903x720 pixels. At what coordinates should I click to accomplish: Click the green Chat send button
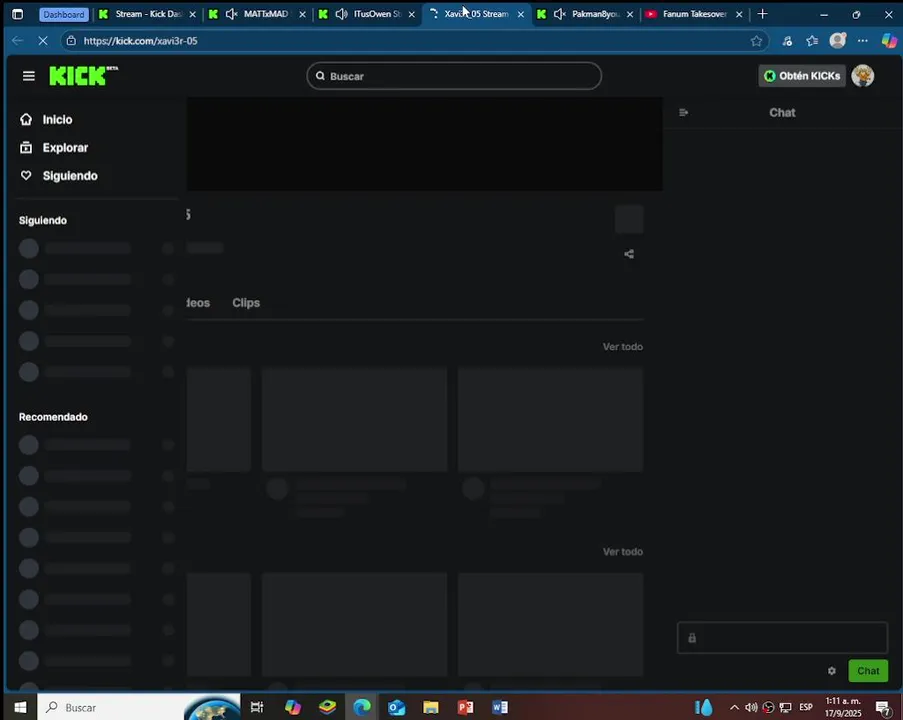pyautogui.click(x=868, y=671)
